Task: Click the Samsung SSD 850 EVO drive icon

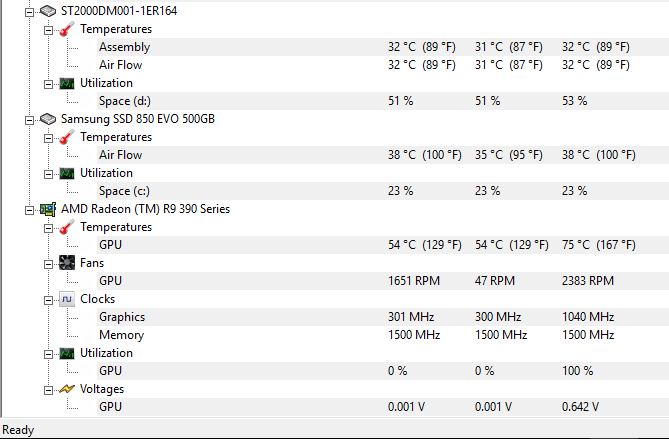Action: click(47, 119)
